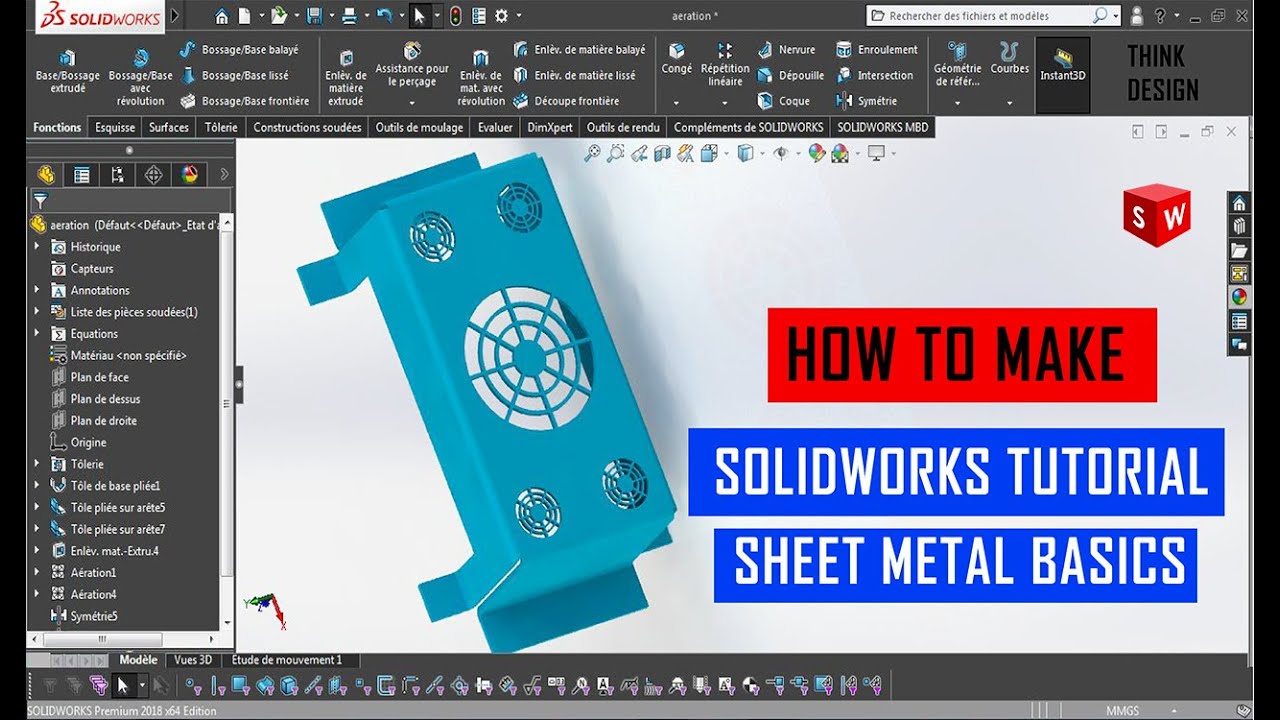Select Enlèv. de matière lissé
Viewport: 1280px width, 720px height.
(x=574, y=75)
